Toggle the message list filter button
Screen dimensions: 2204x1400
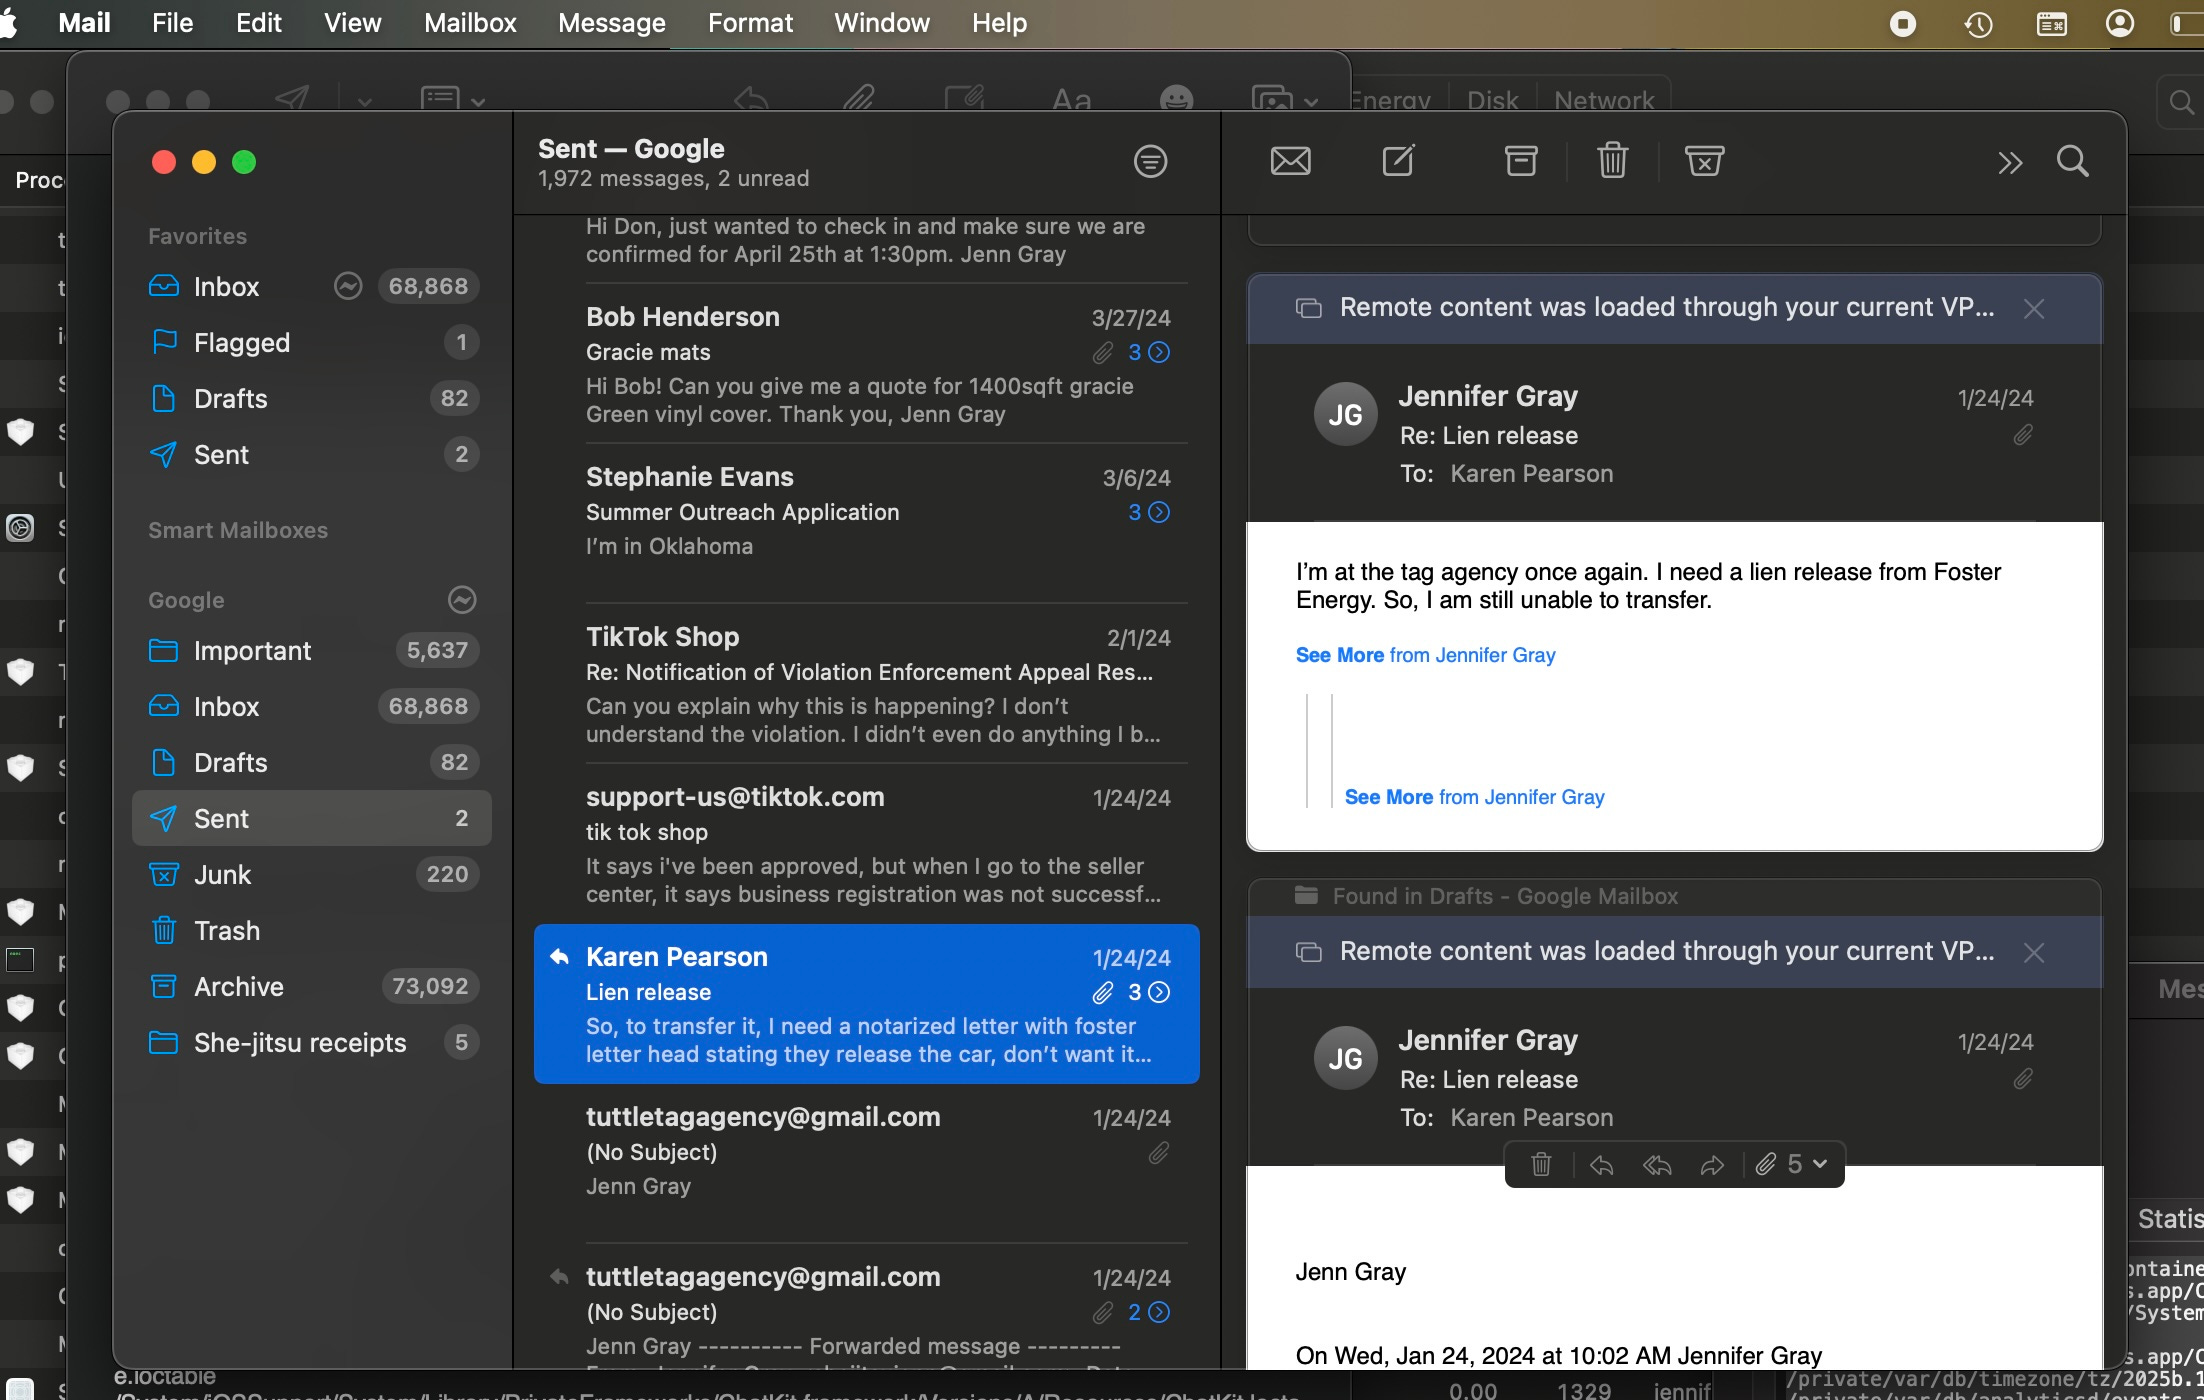coord(1150,161)
